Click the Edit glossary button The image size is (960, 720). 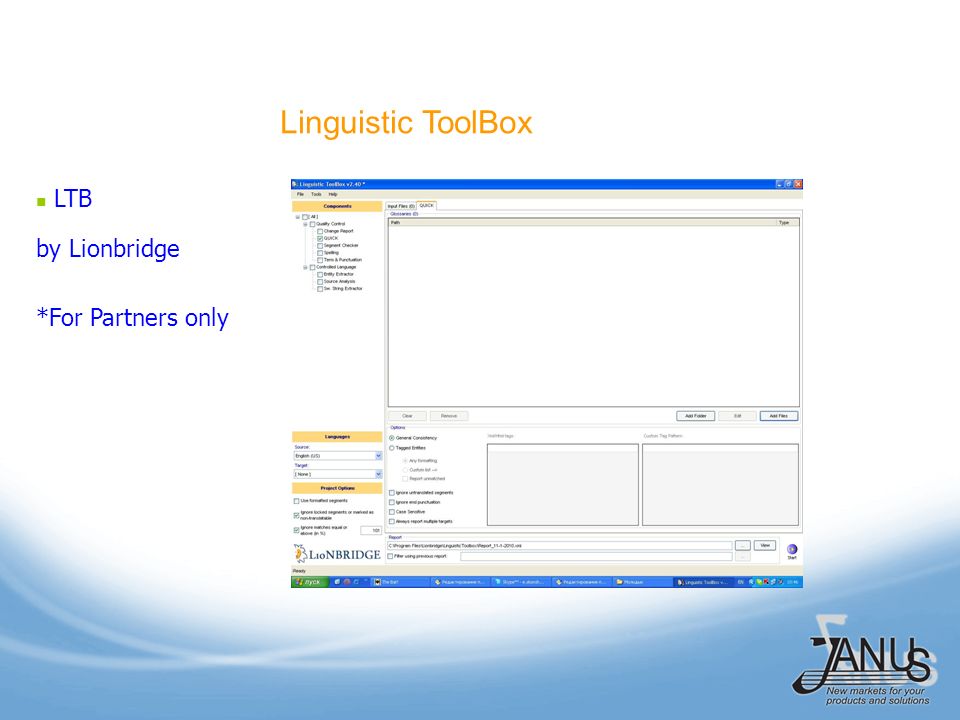[x=737, y=416]
